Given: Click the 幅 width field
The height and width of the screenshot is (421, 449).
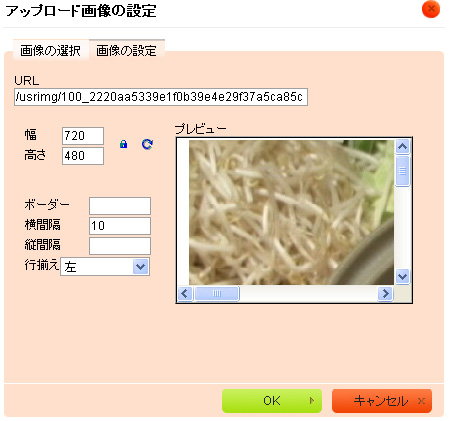Looking at the screenshot, I should 83,136.
